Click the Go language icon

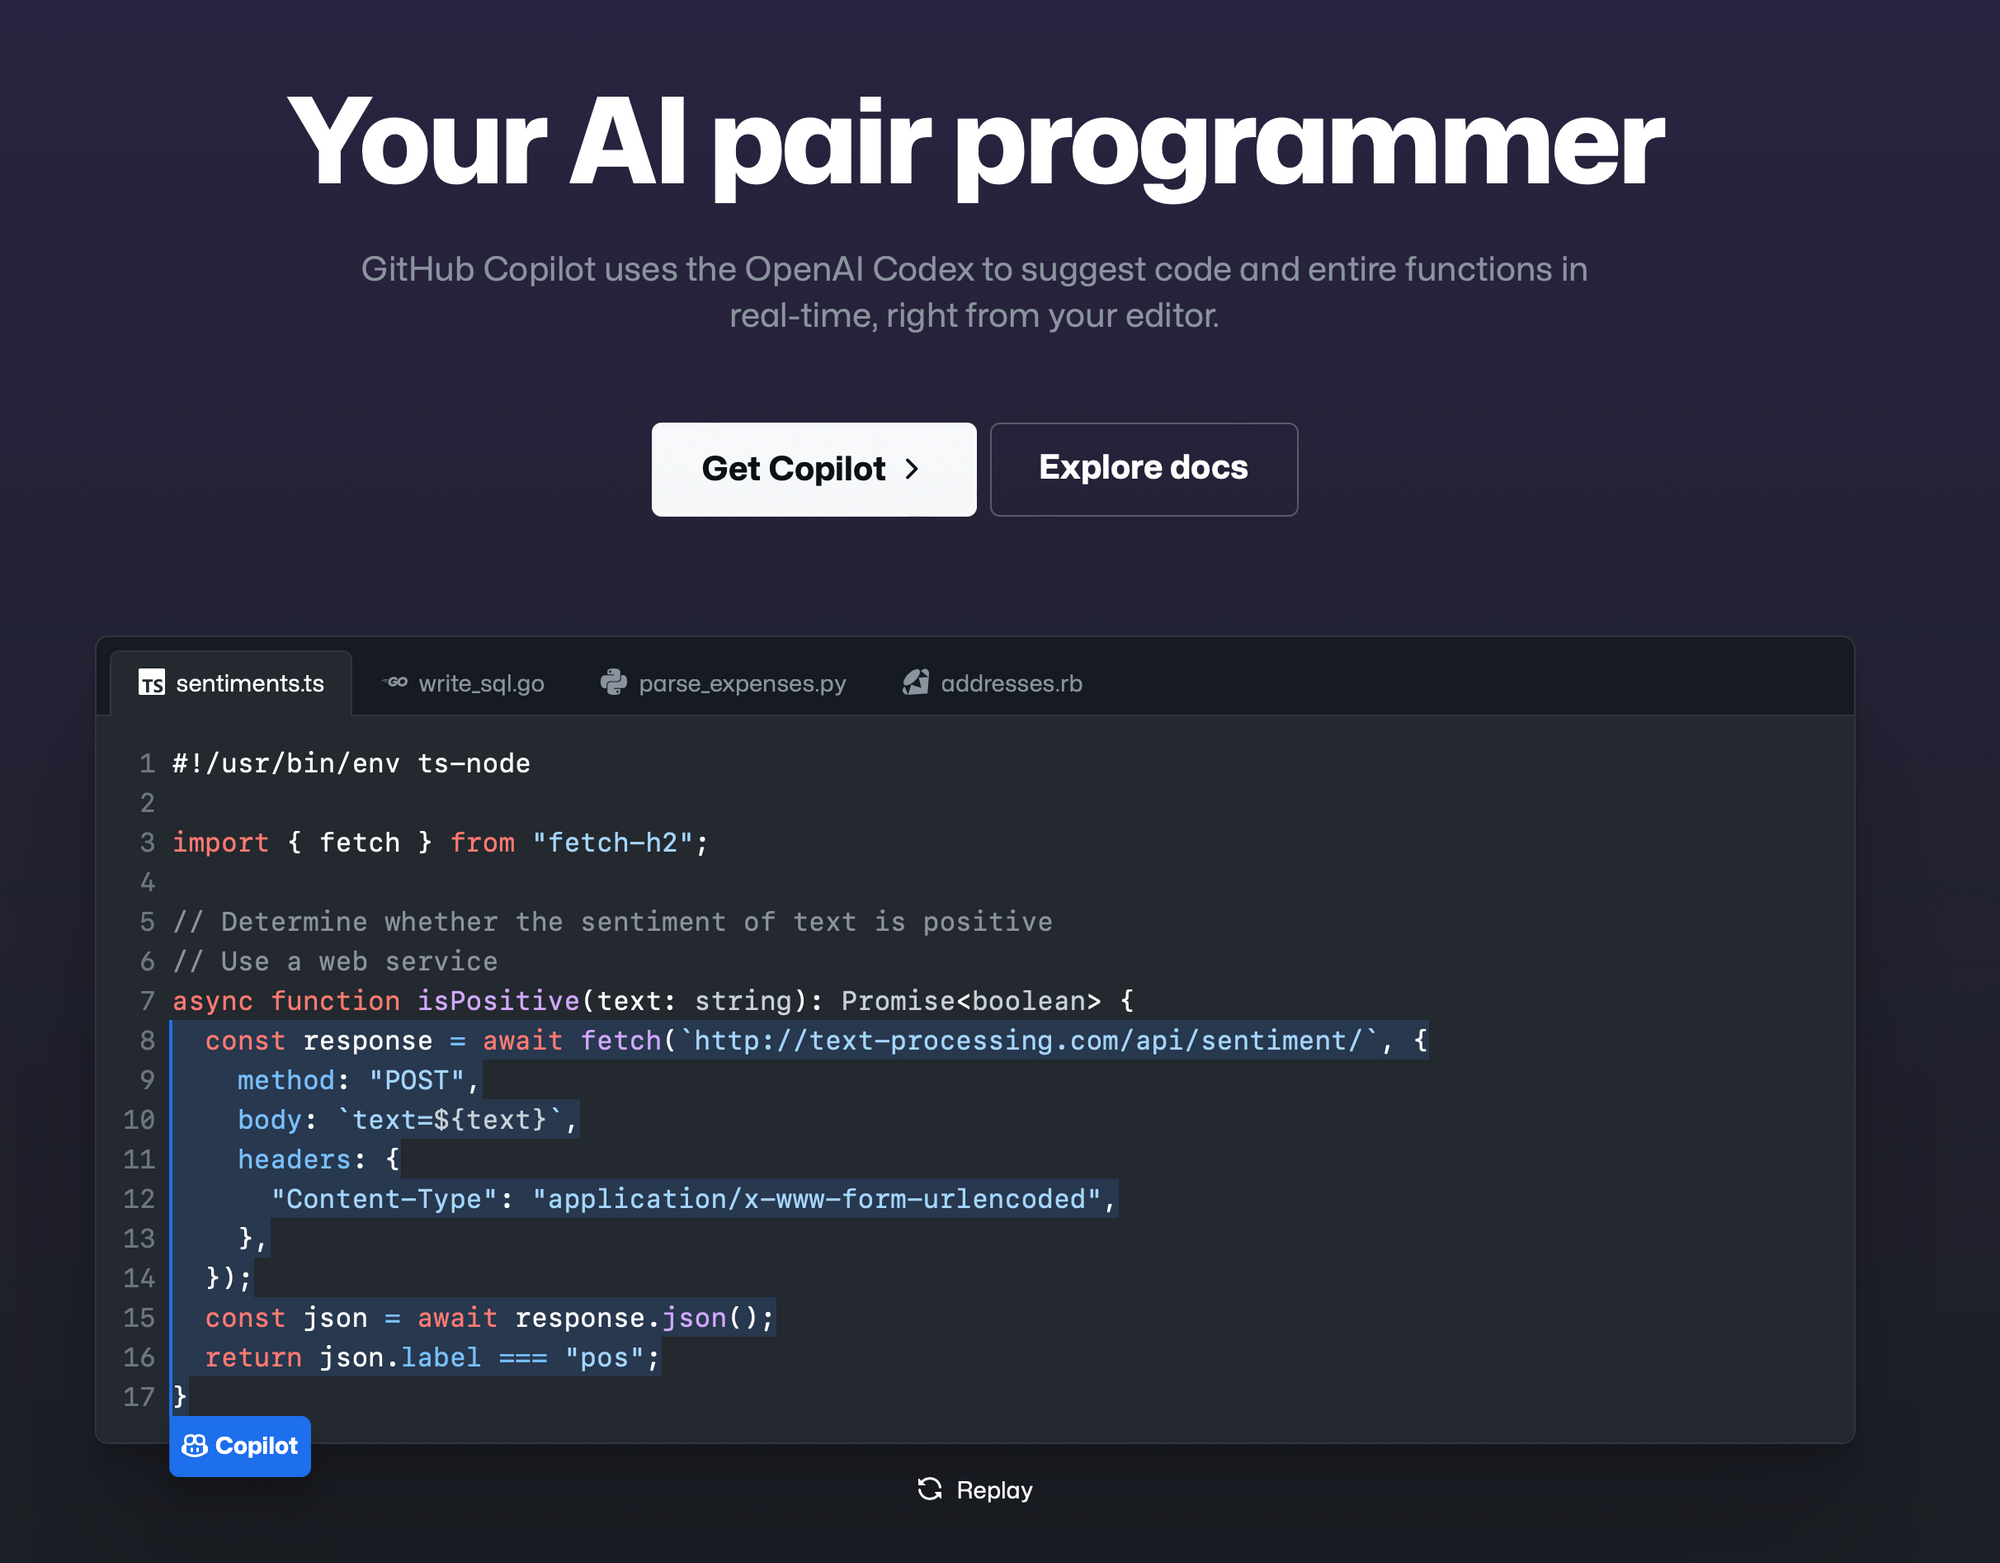395,682
